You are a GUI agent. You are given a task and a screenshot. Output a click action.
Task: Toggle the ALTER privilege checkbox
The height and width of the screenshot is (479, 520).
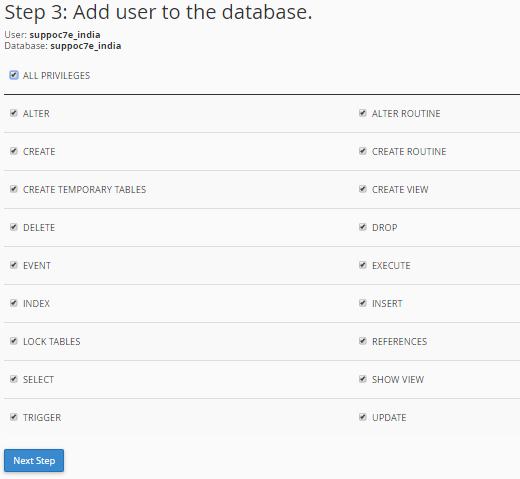click(14, 113)
